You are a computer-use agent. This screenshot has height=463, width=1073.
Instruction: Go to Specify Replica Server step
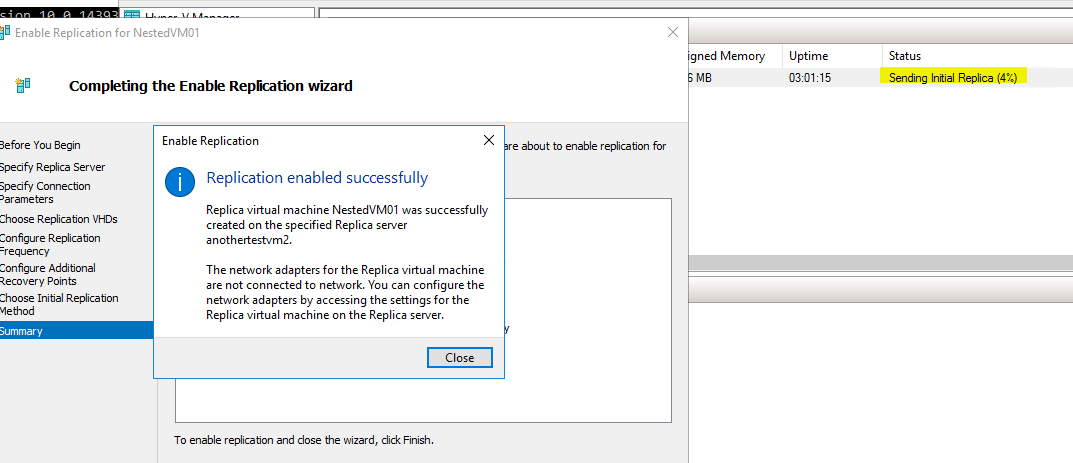(x=52, y=167)
